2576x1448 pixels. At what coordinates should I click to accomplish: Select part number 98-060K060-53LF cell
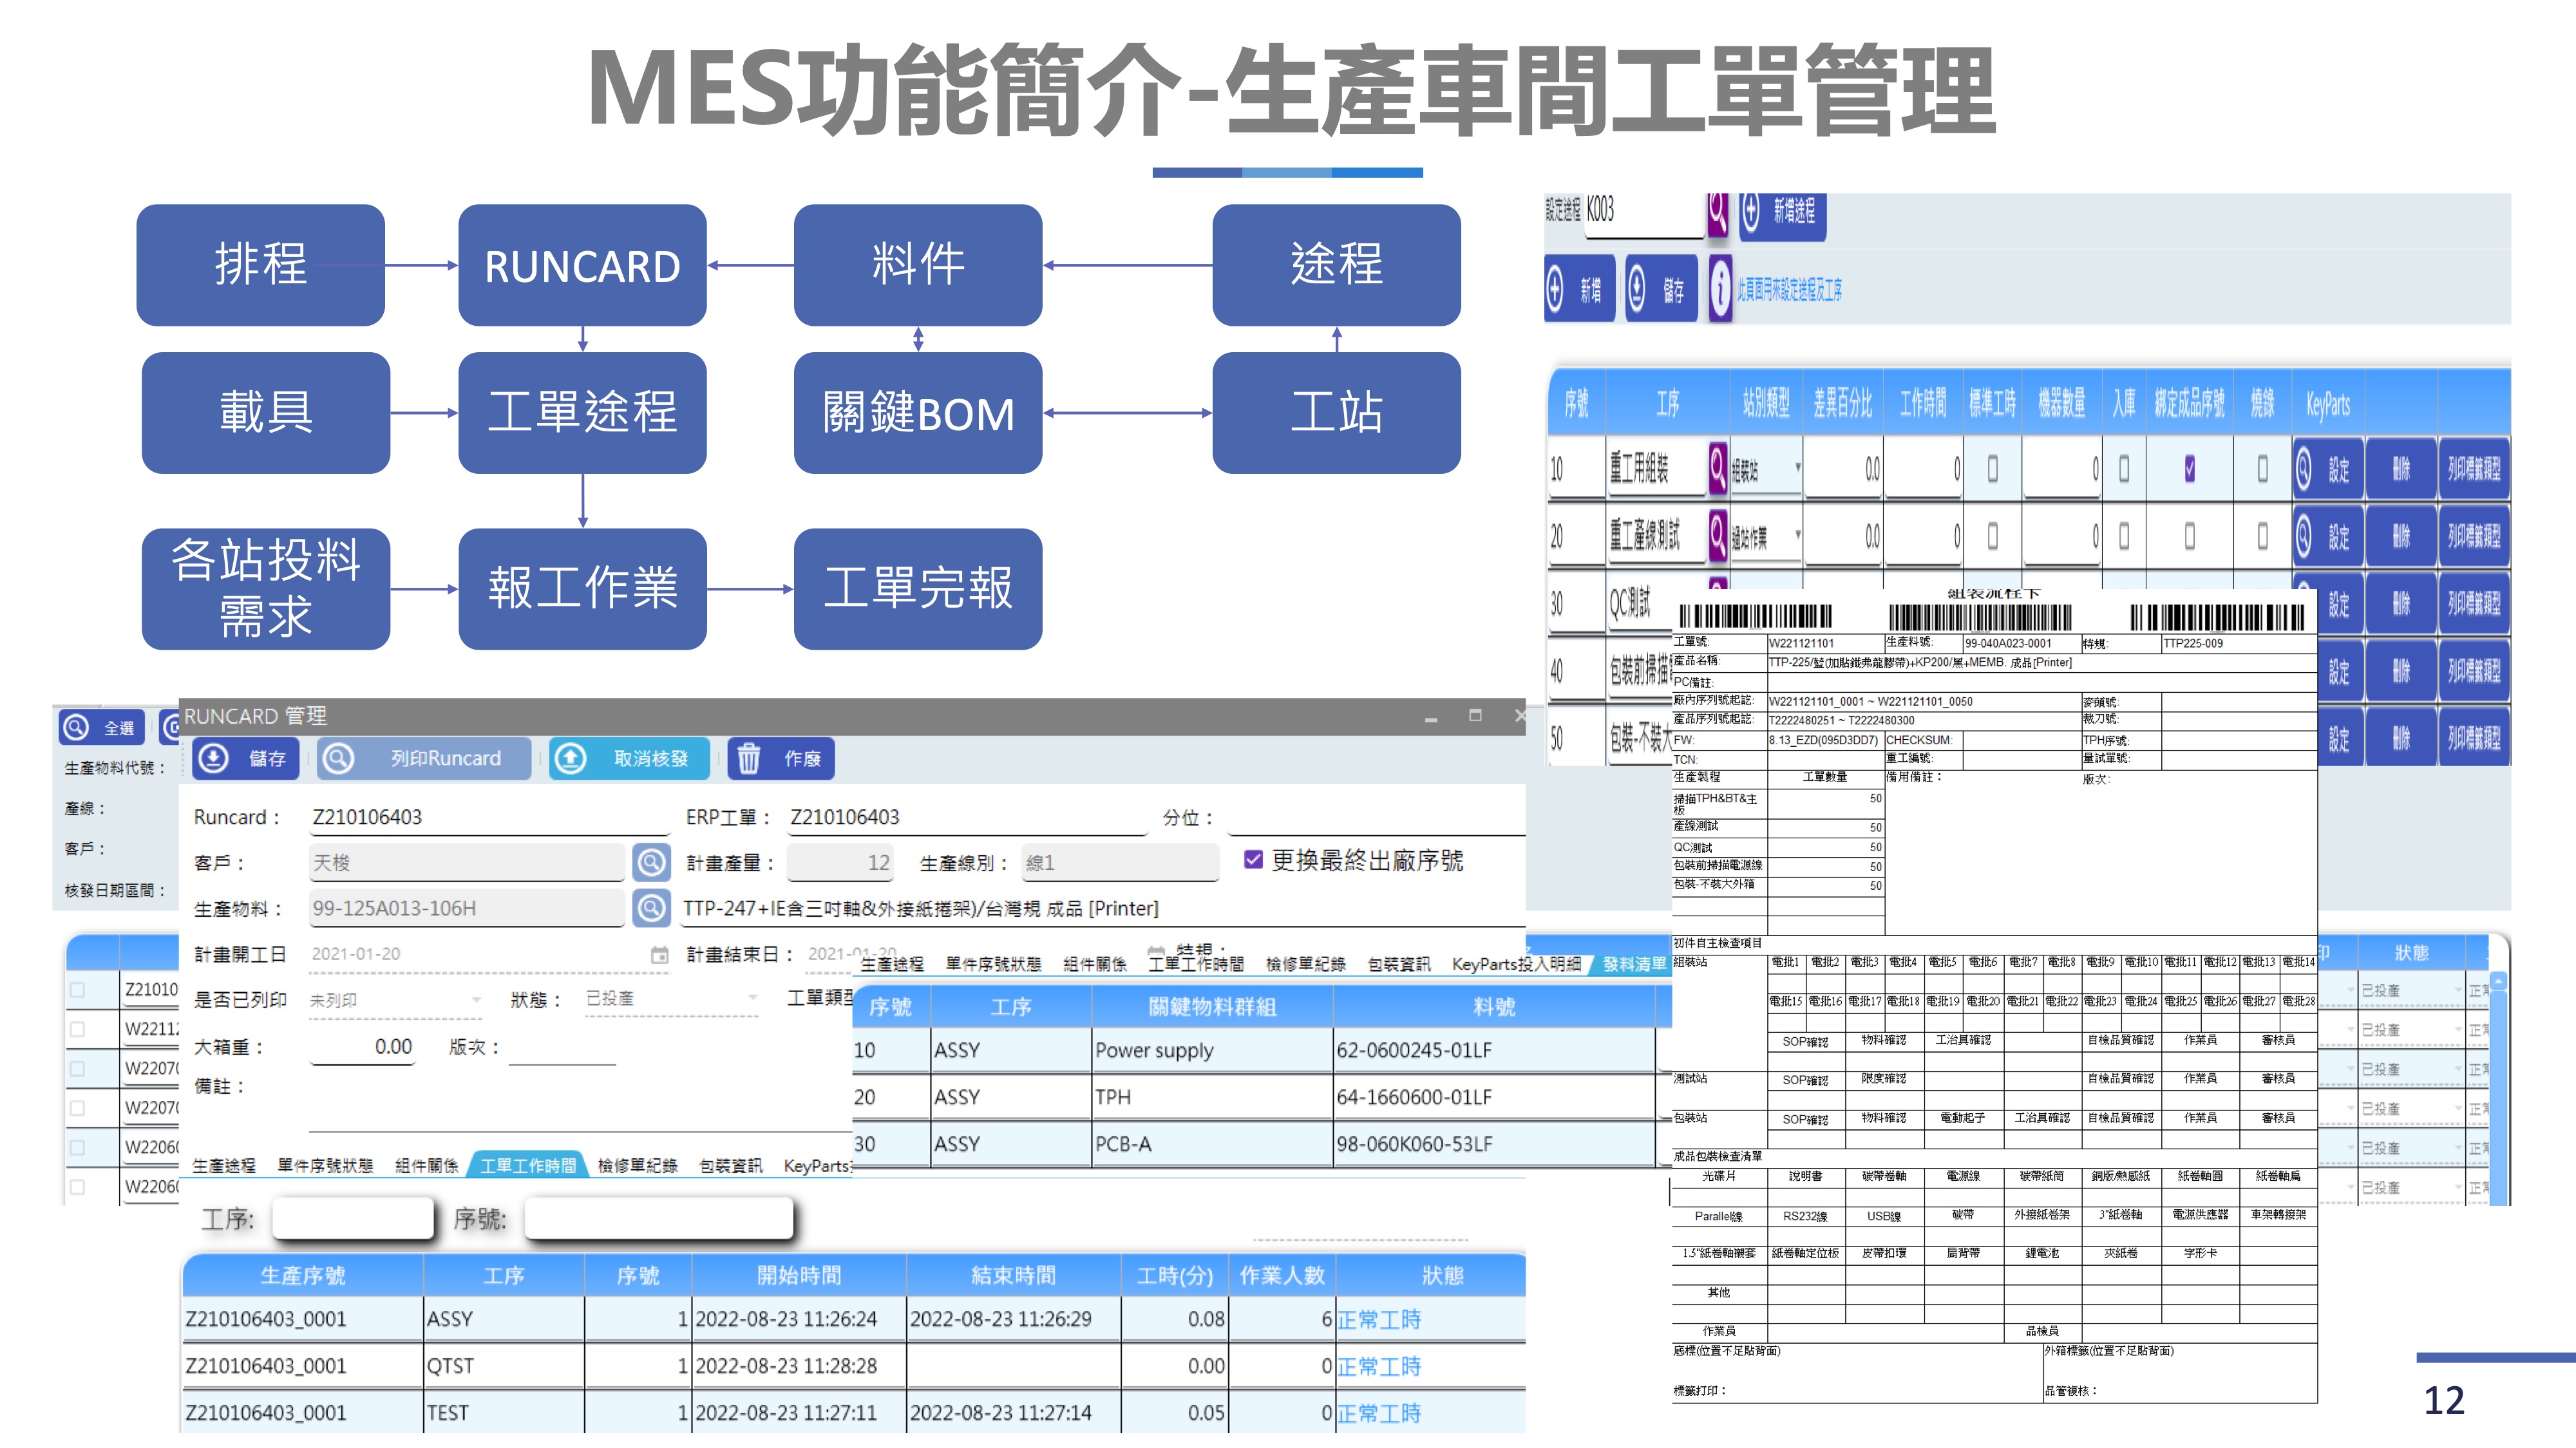pyautogui.click(x=1494, y=1144)
